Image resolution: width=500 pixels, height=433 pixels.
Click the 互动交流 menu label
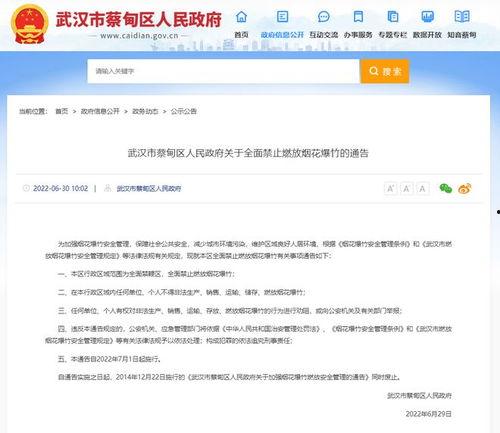[x=323, y=35]
